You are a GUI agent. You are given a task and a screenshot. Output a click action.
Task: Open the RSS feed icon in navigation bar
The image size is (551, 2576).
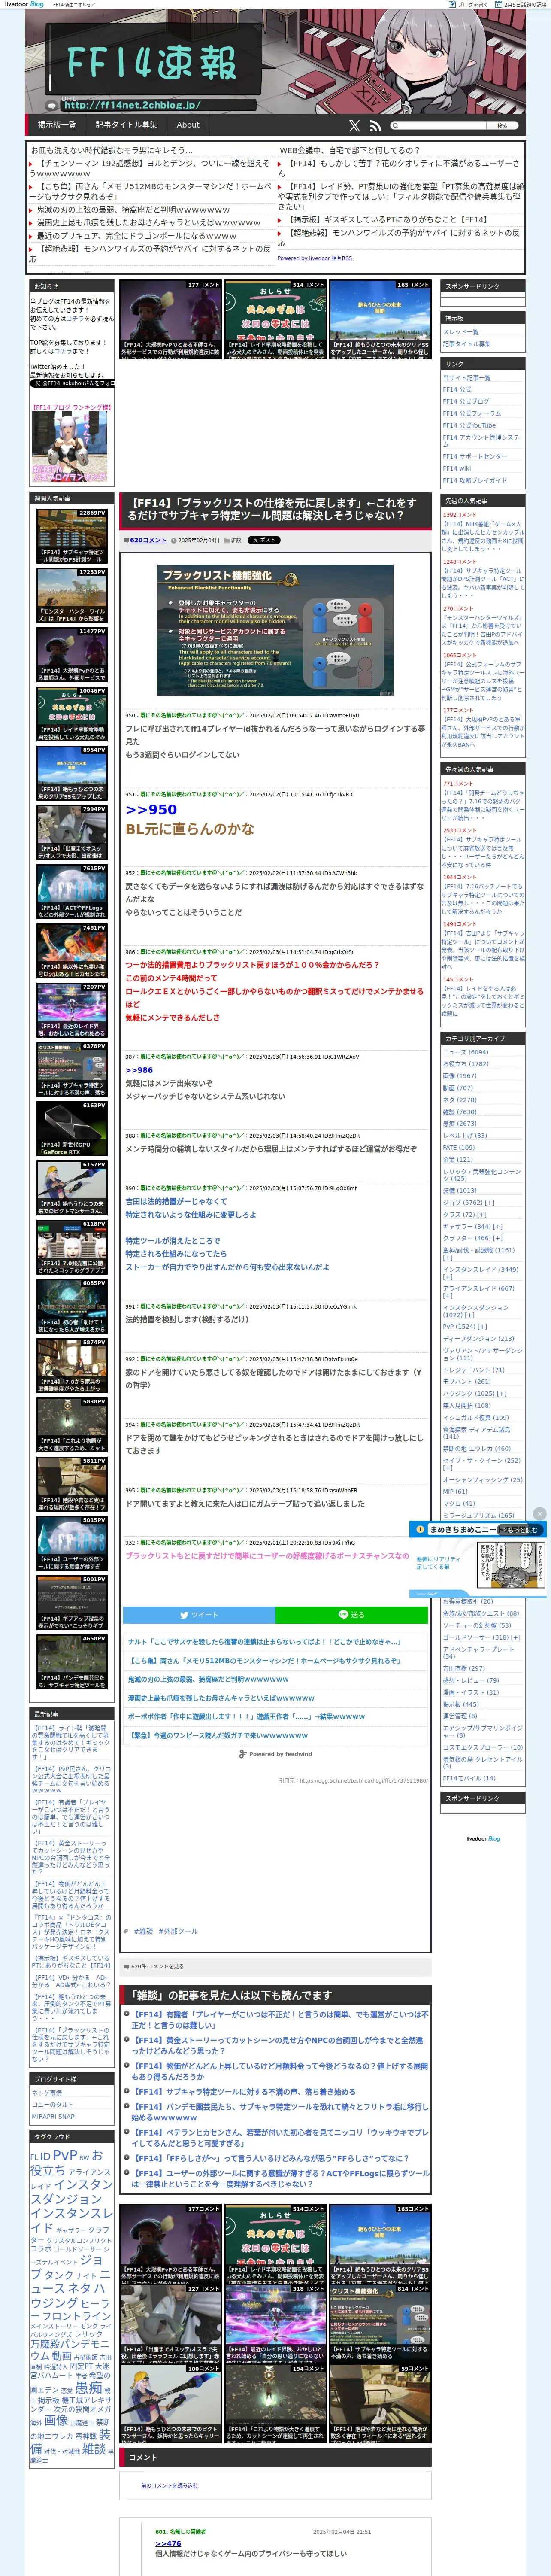(375, 126)
